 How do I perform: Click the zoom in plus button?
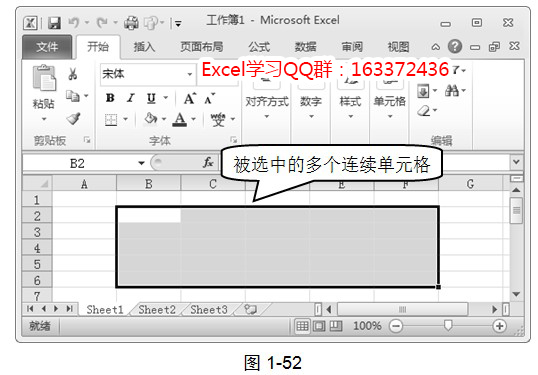tap(499, 326)
